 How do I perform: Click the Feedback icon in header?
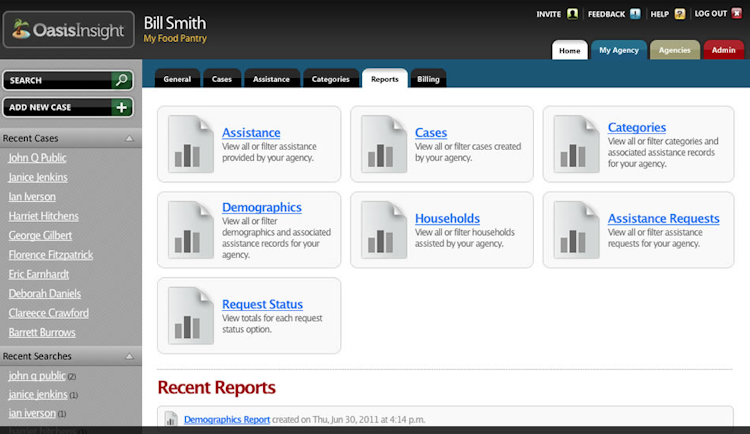pyautogui.click(x=635, y=14)
